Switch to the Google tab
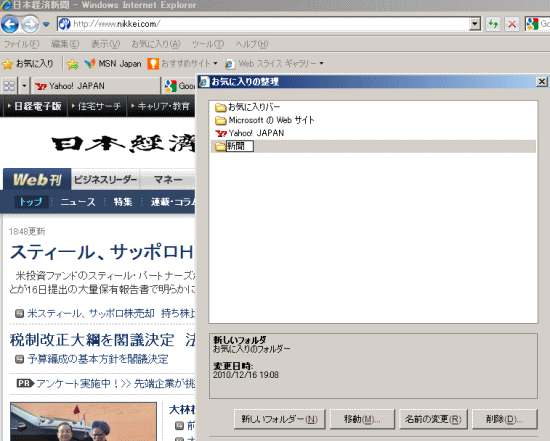 (180, 86)
